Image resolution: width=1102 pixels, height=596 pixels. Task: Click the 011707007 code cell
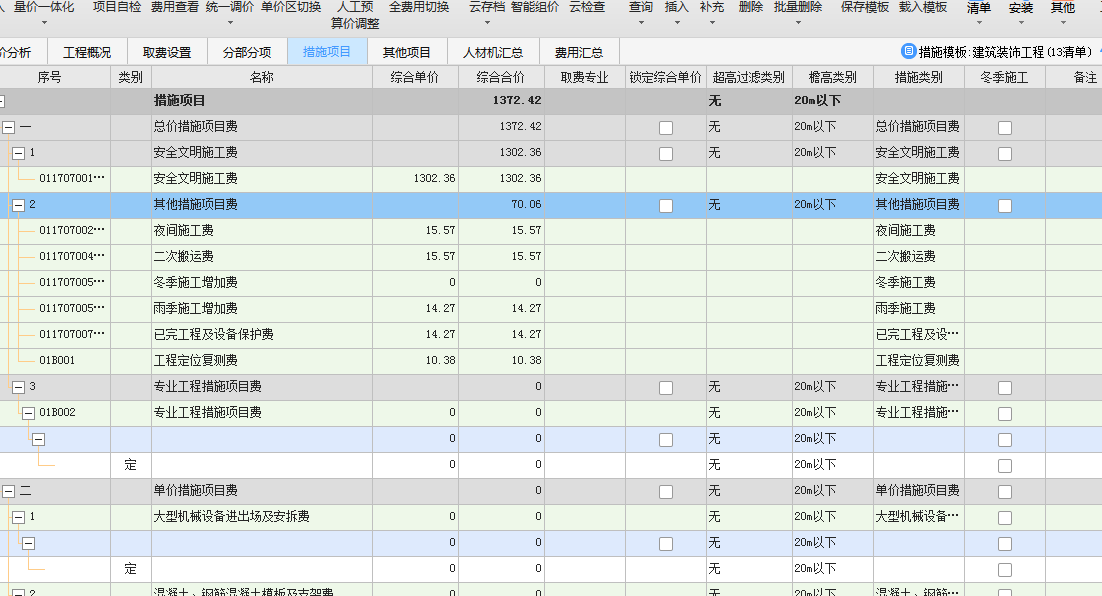[x=72, y=335]
